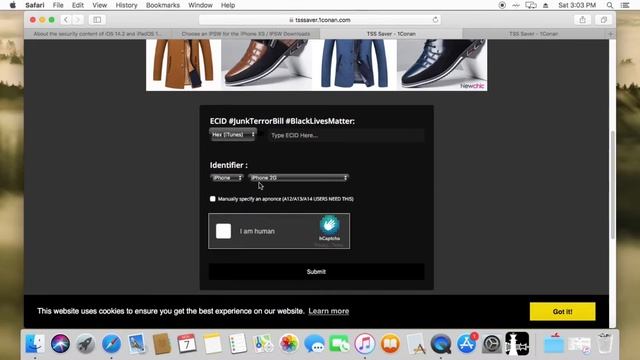Open the Learn more cookies link
Image resolution: width=640 pixels, height=360 pixels.
coord(329,311)
